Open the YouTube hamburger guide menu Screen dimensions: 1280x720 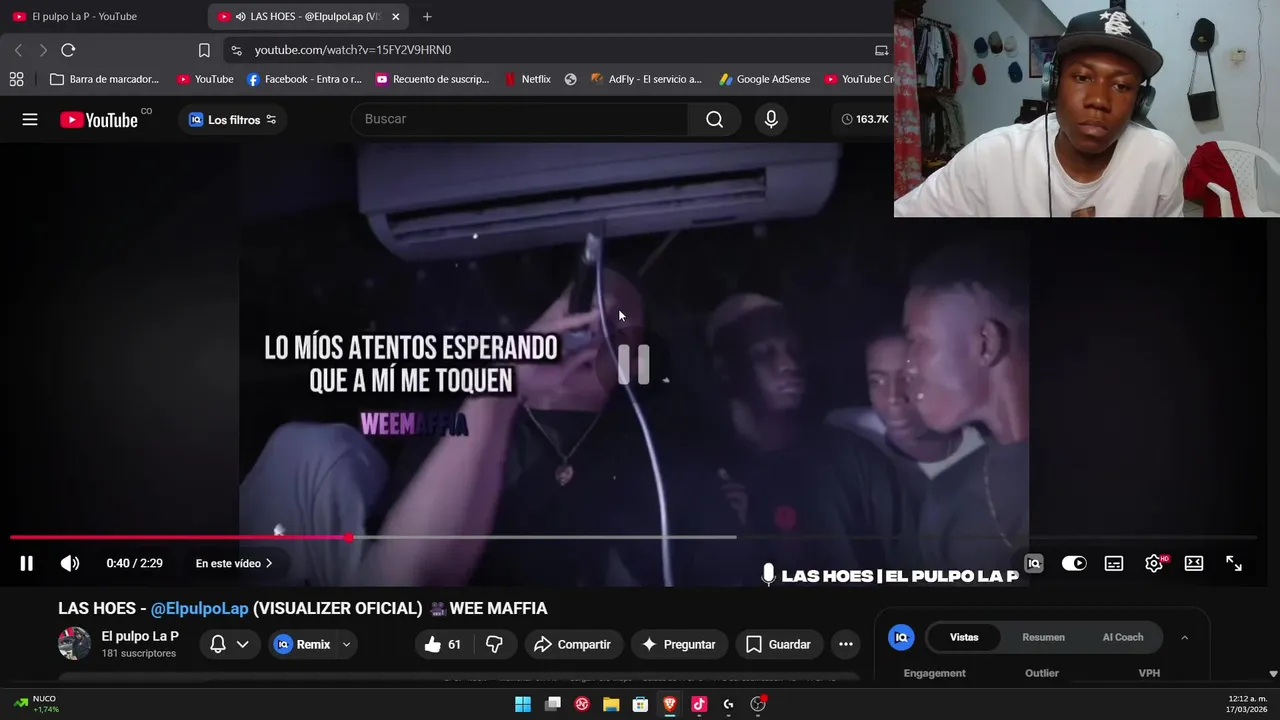click(30, 119)
